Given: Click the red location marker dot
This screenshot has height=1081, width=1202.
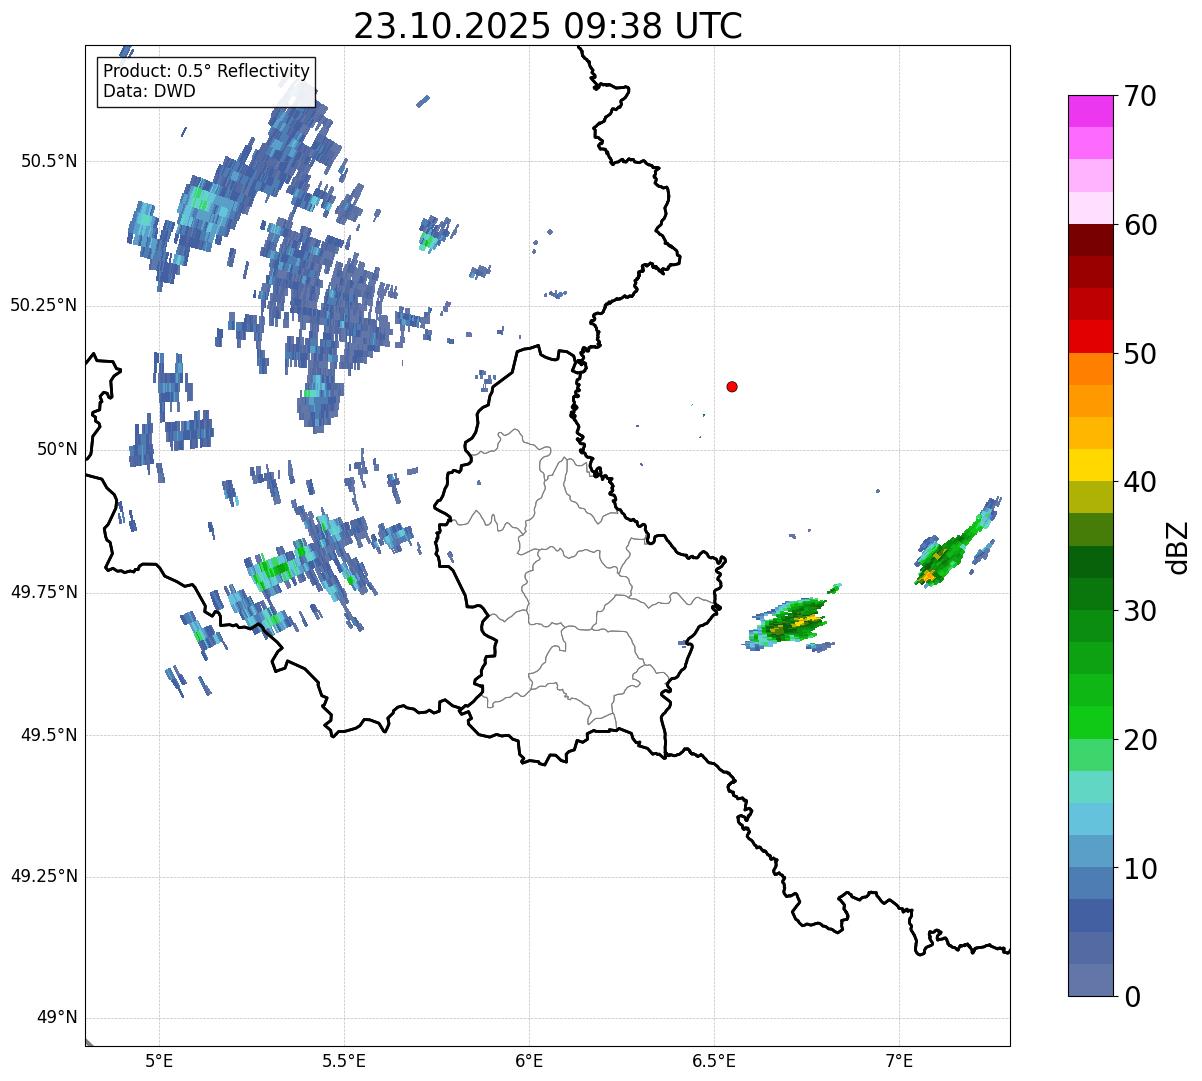Looking at the screenshot, I should tap(732, 386).
